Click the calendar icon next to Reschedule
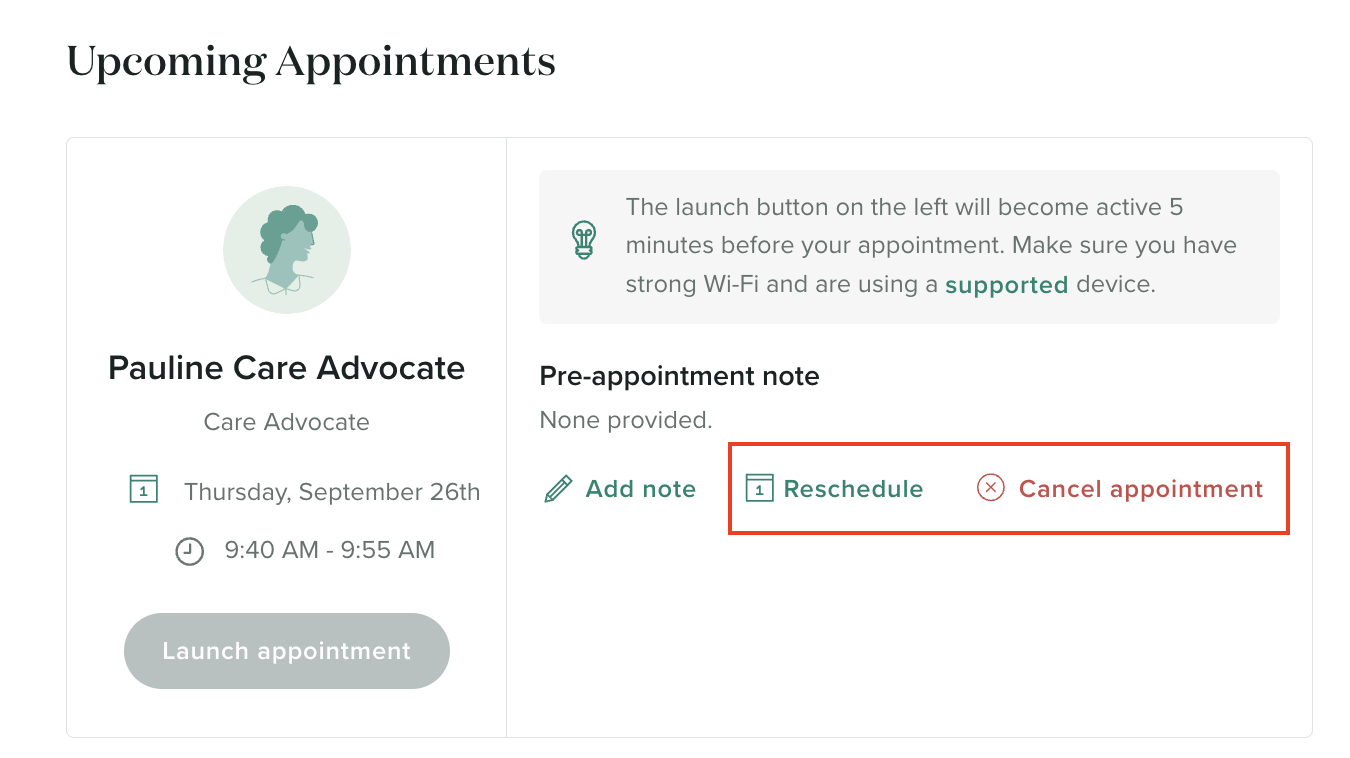The height and width of the screenshot is (758, 1350). pyautogui.click(x=760, y=488)
